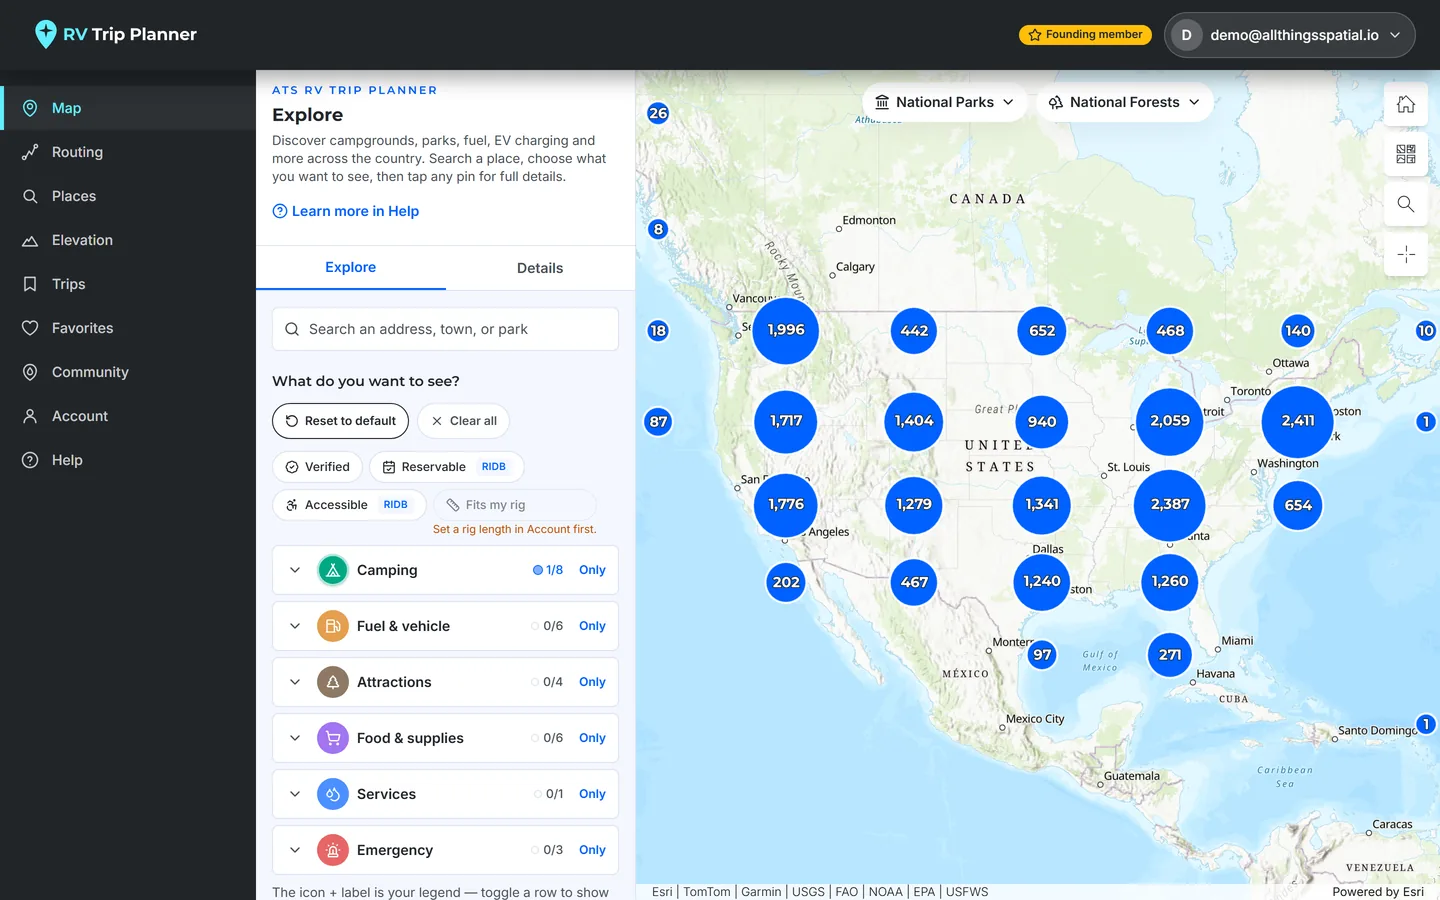
Task: Open the 97 cluster marker
Action: click(x=1042, y=655)
